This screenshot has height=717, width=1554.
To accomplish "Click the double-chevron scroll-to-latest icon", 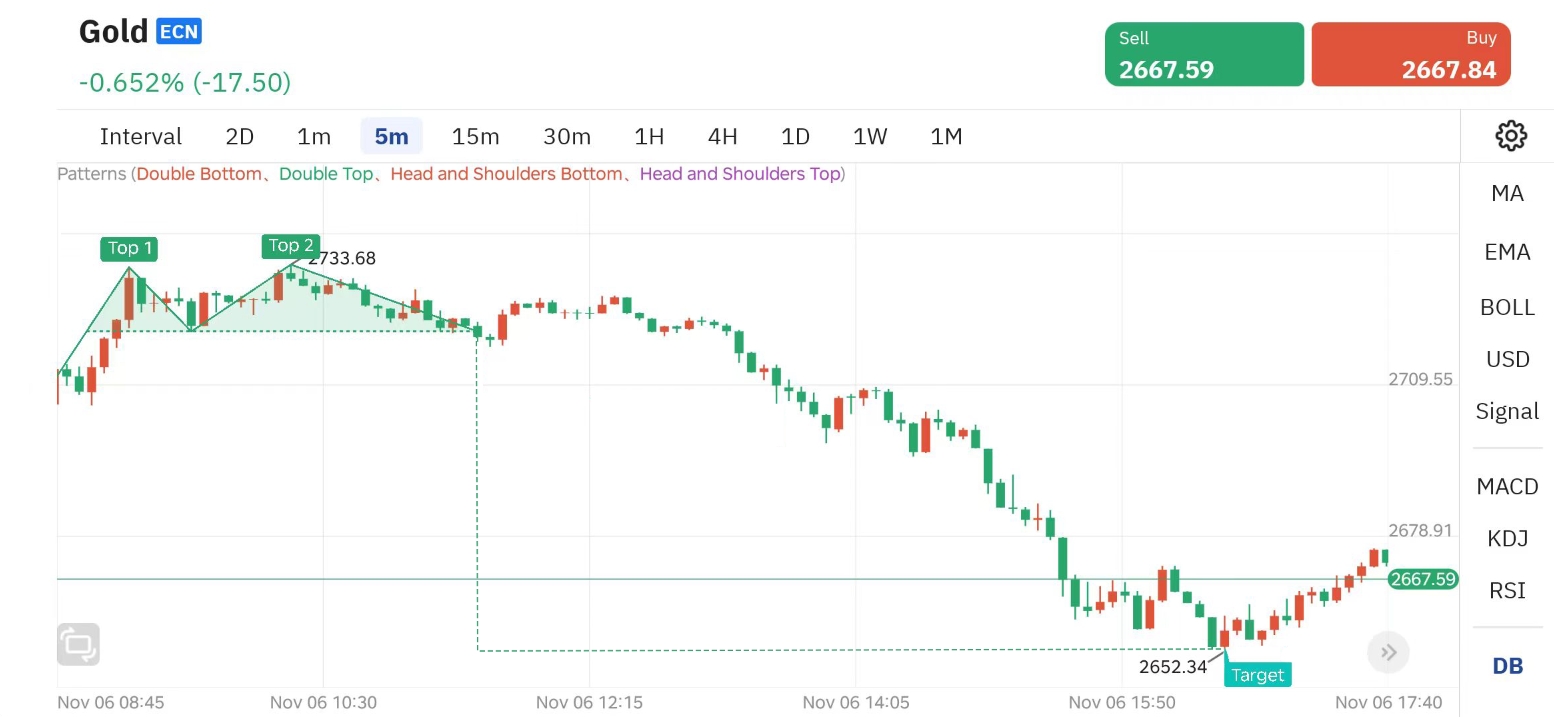I will pos(1388,653).
